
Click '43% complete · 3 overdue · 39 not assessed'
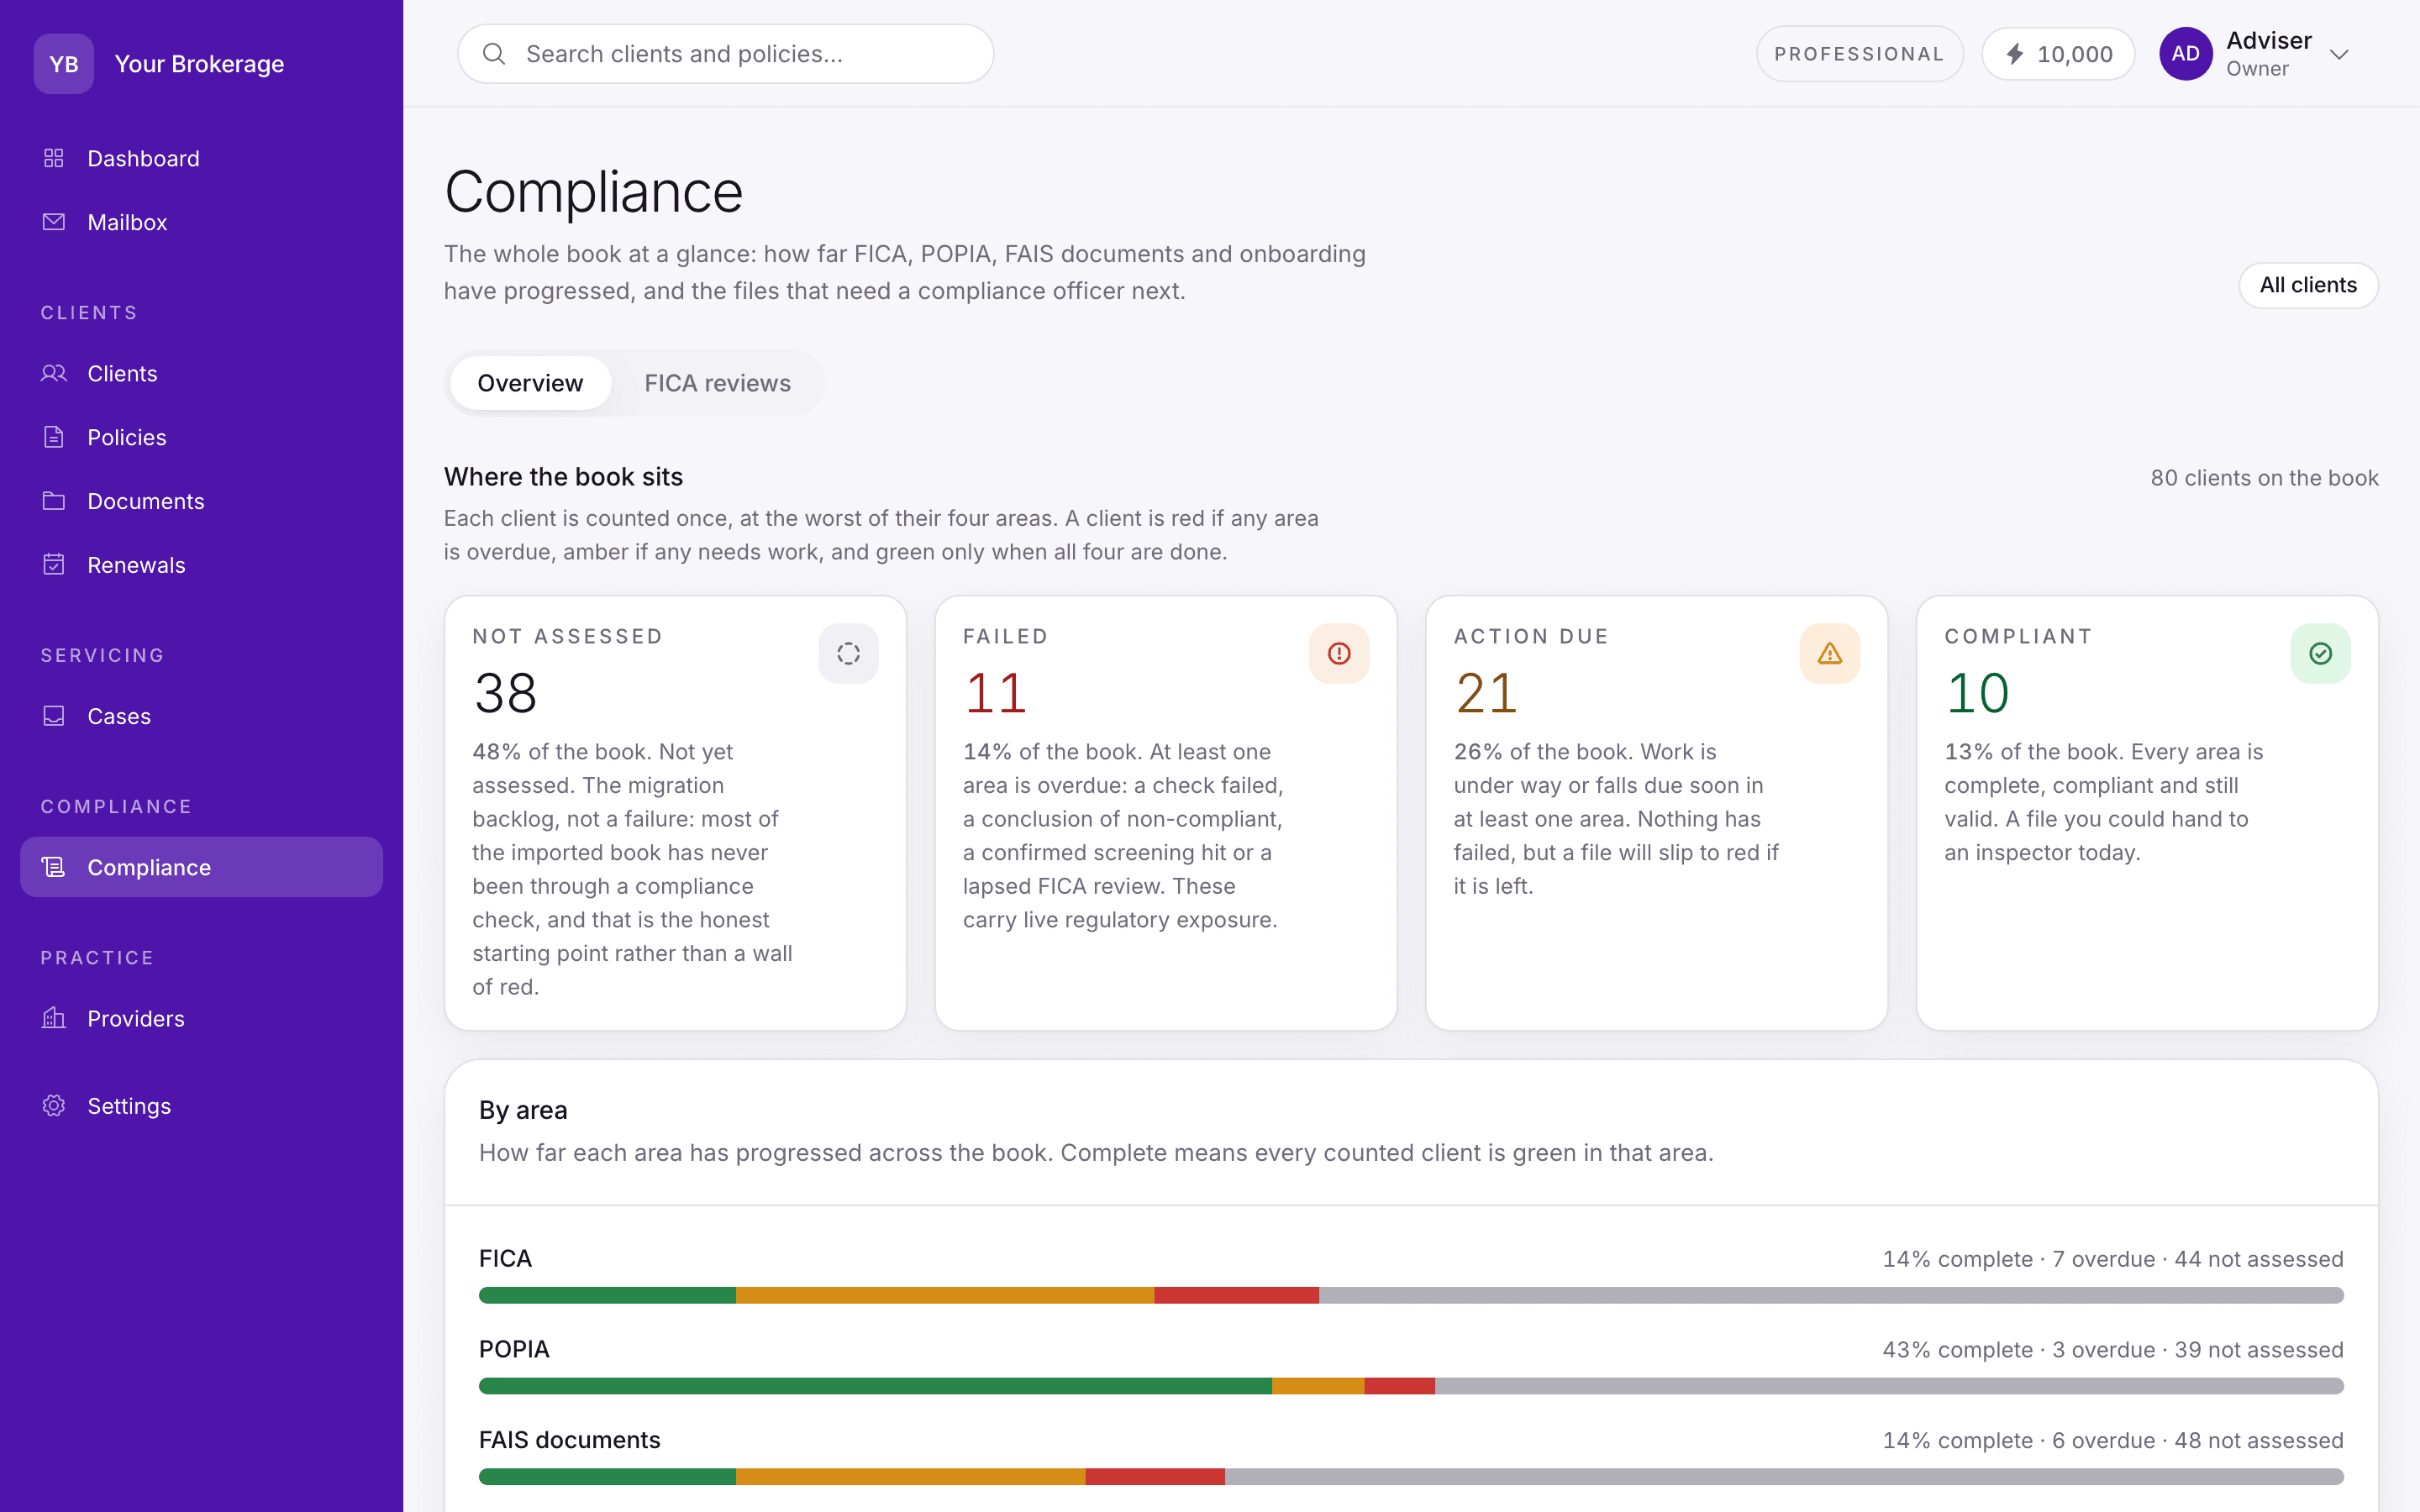[2112, 1350]
